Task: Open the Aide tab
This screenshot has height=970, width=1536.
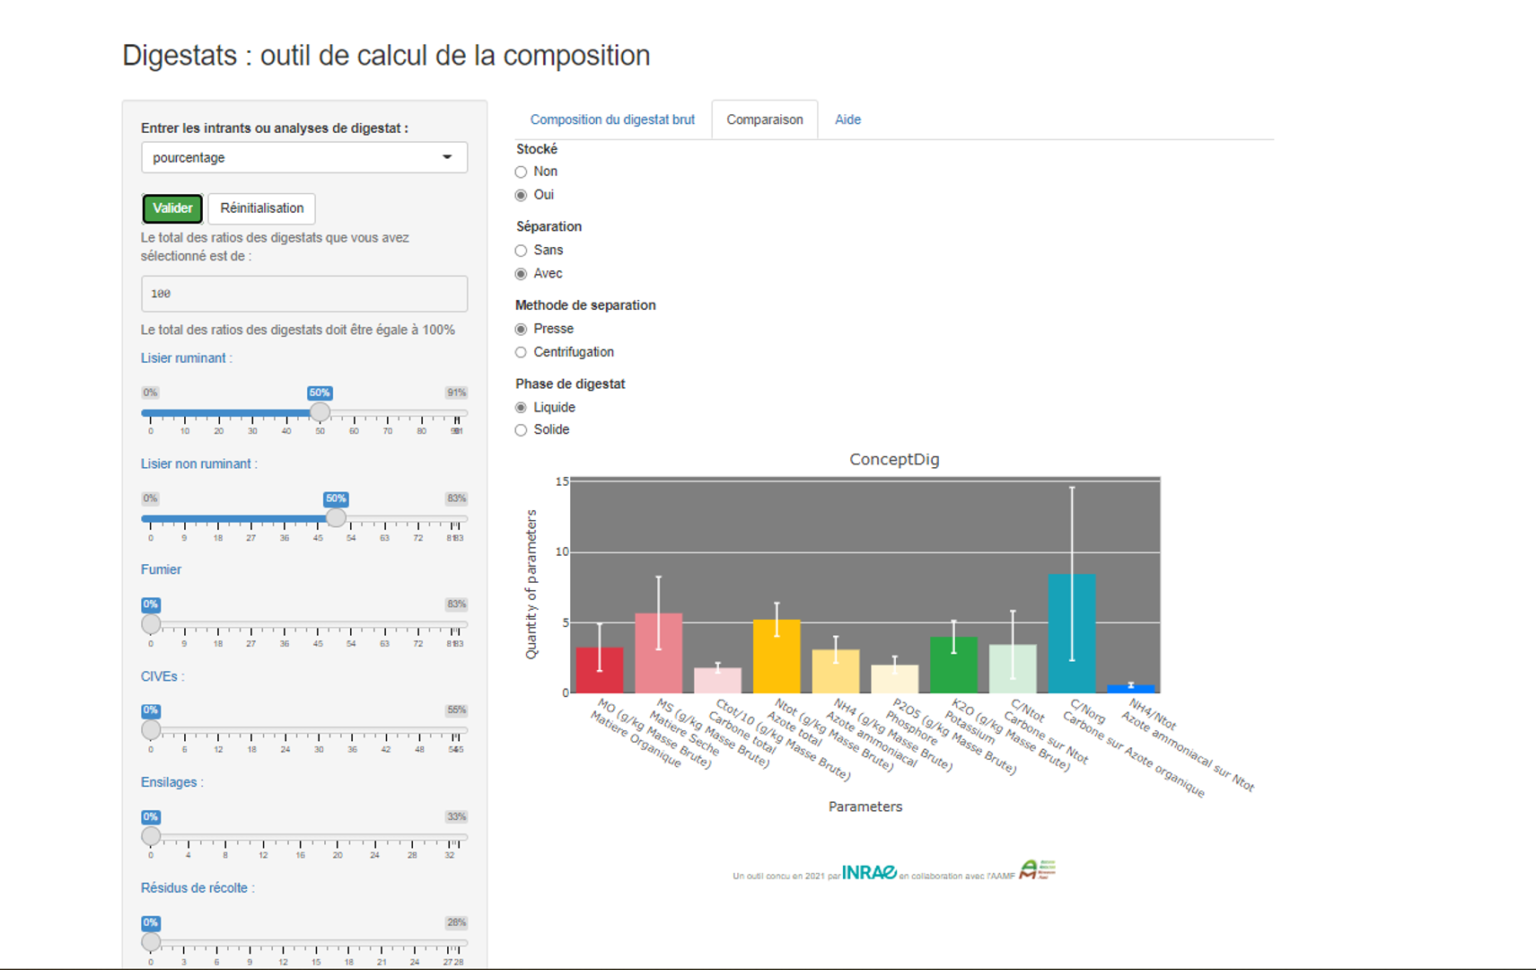Action: [848, 120]
